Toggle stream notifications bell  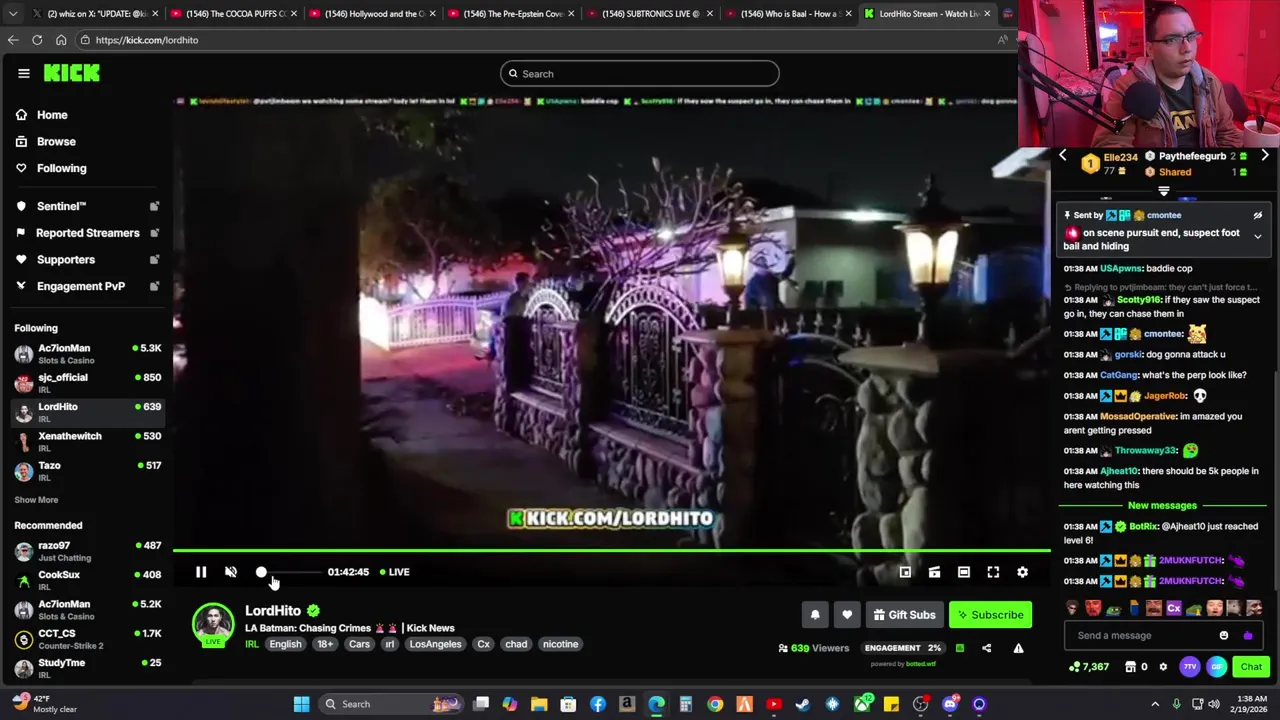pos(815,615)
